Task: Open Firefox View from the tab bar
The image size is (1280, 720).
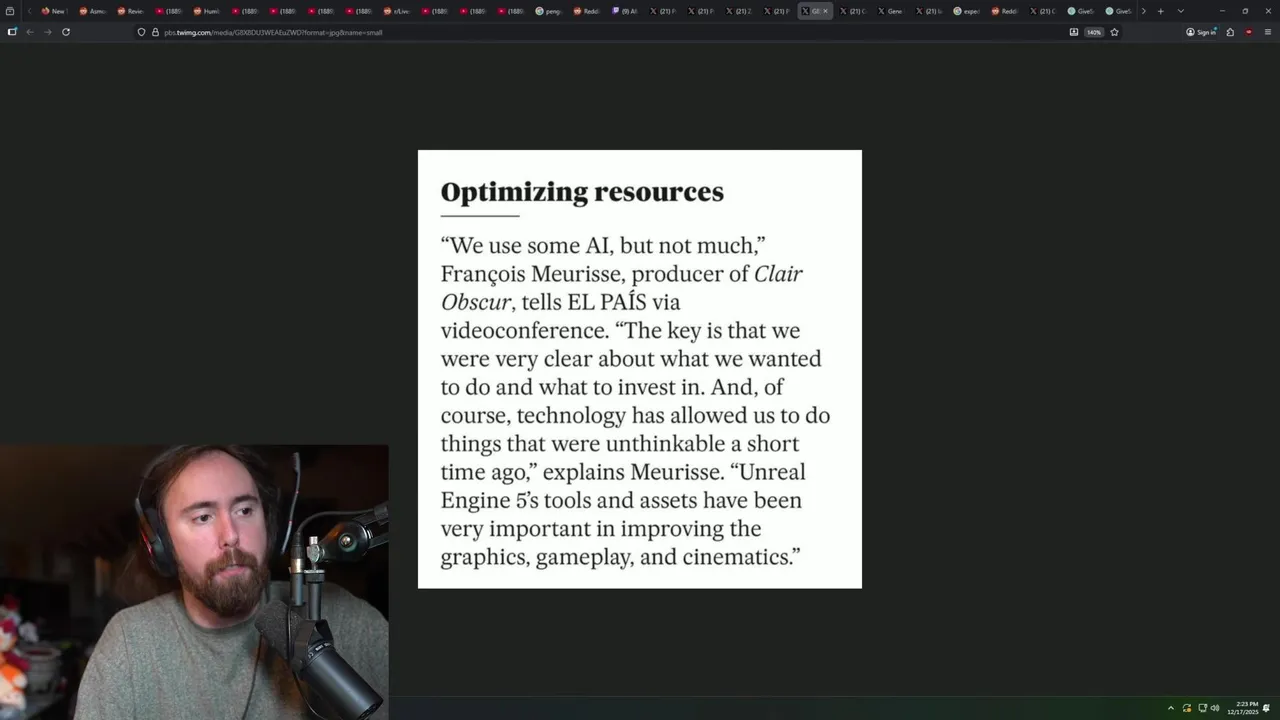Action: tap(10, 11)
